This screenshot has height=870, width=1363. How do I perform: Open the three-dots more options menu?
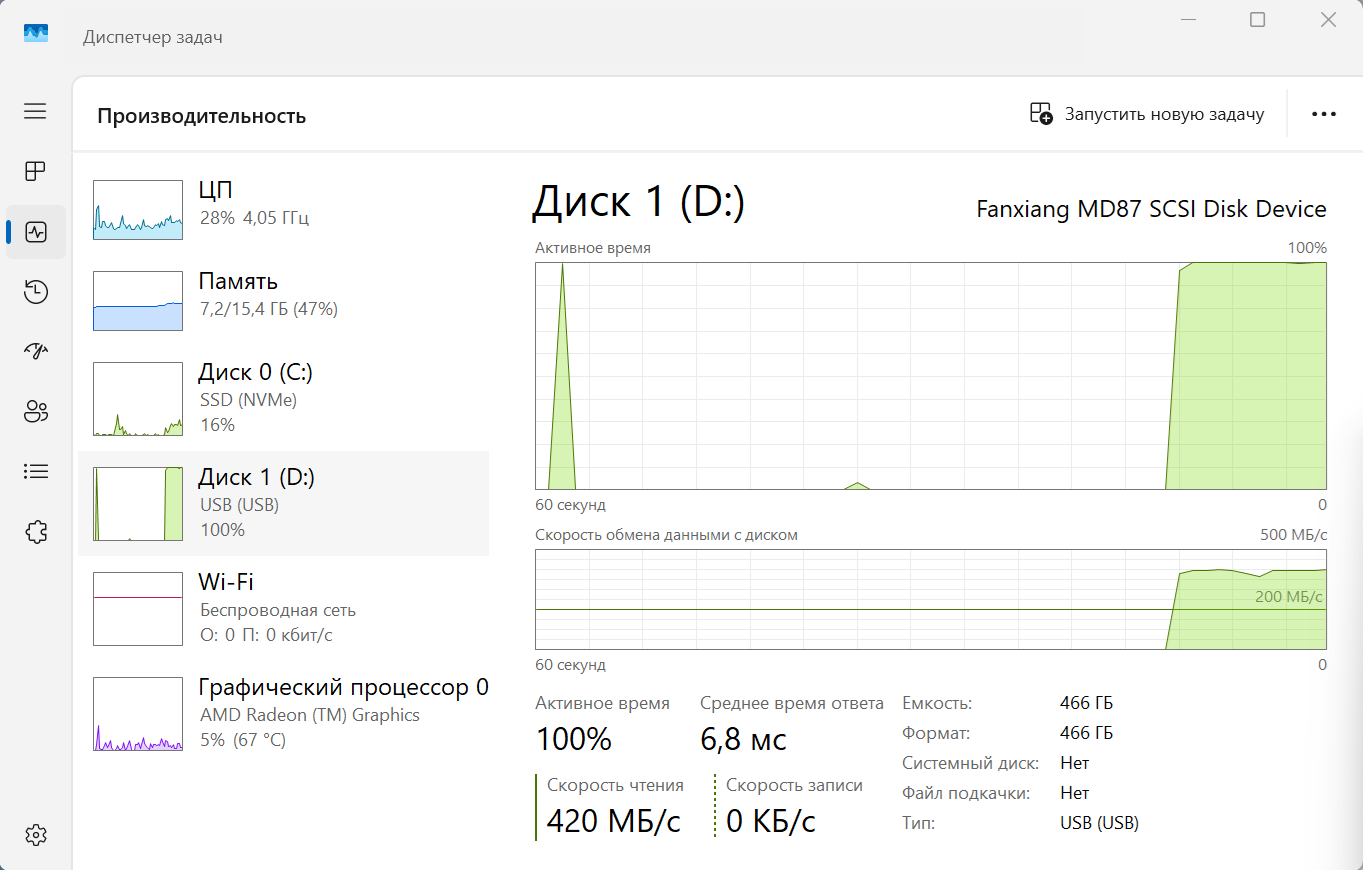tap(1323, 114)
